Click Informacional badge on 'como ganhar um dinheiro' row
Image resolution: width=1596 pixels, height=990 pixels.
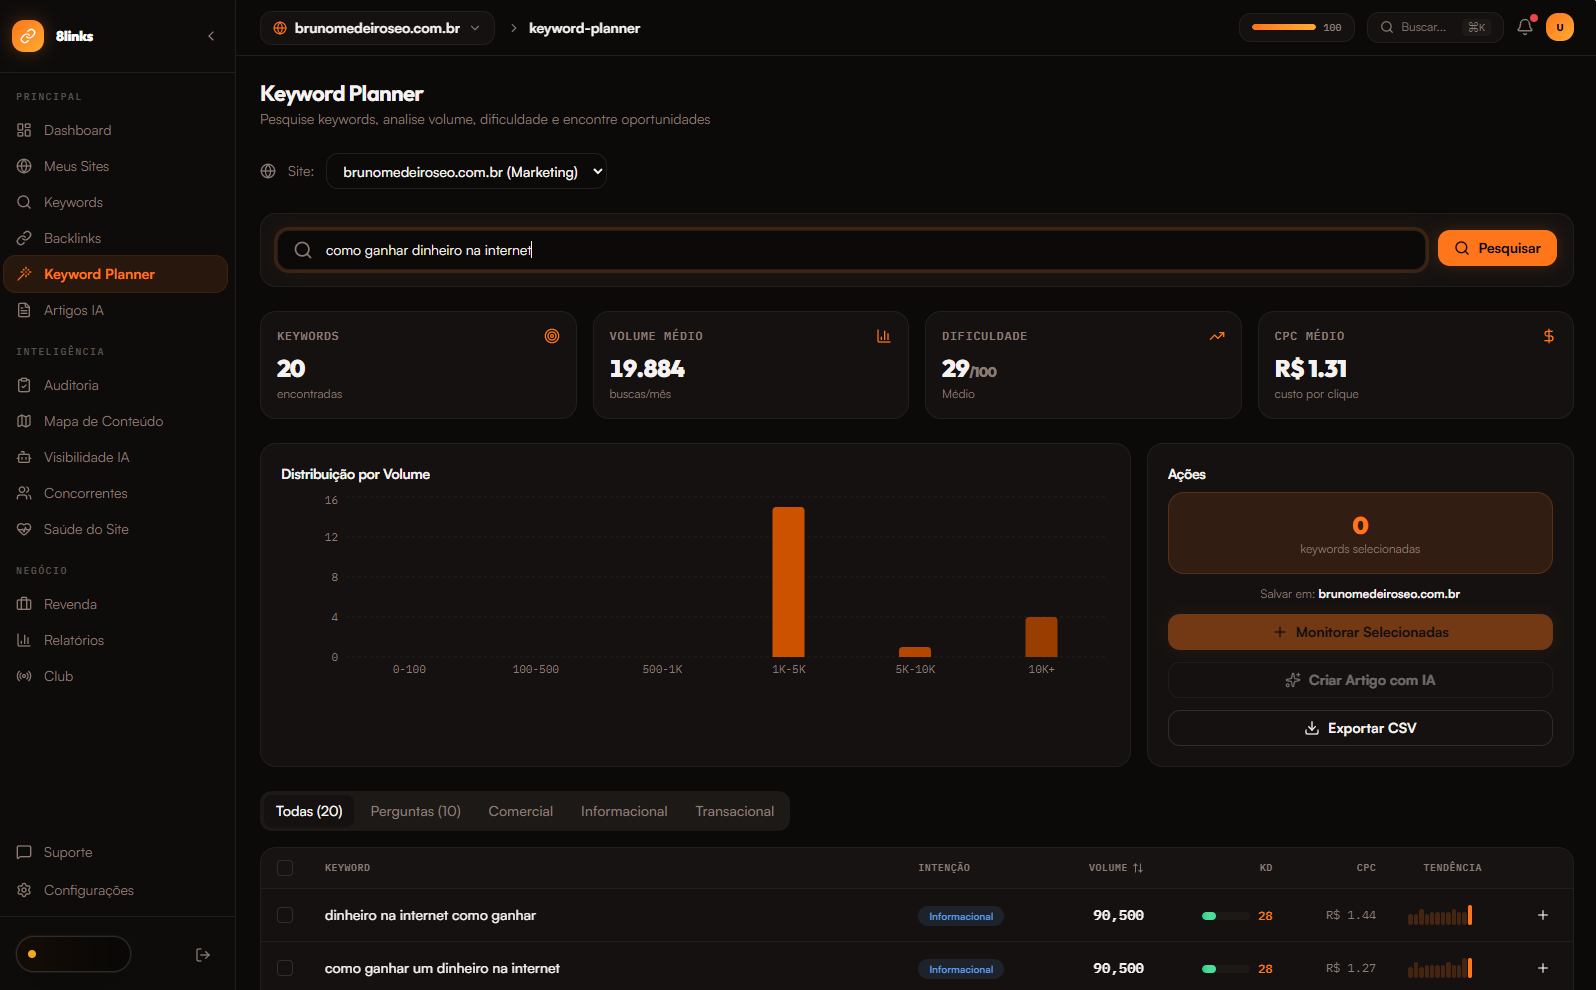point(961,969)
